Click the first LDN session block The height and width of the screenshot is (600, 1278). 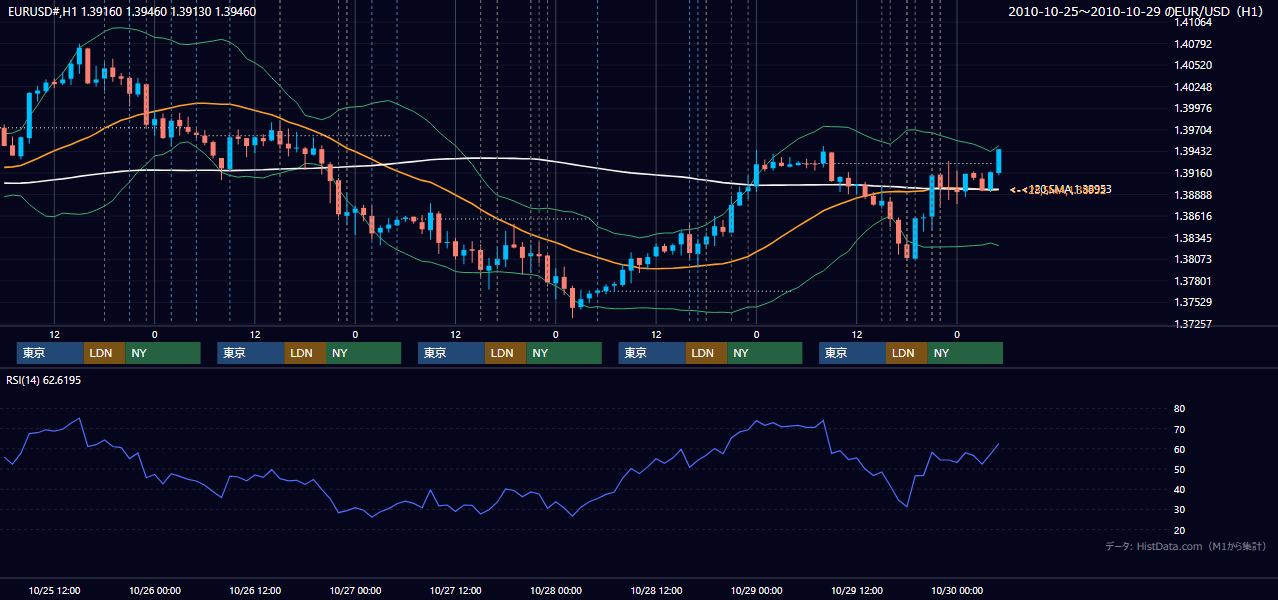104,353
